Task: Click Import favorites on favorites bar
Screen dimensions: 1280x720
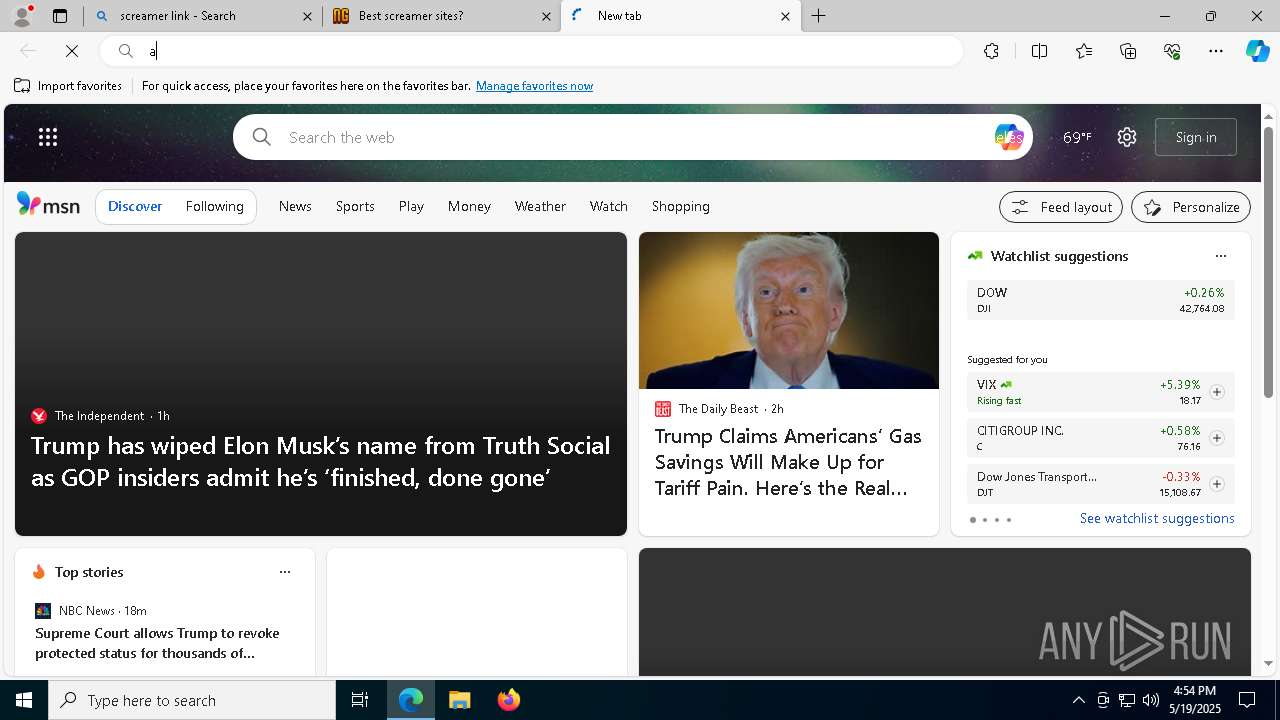Action: [x=68, y=86]
